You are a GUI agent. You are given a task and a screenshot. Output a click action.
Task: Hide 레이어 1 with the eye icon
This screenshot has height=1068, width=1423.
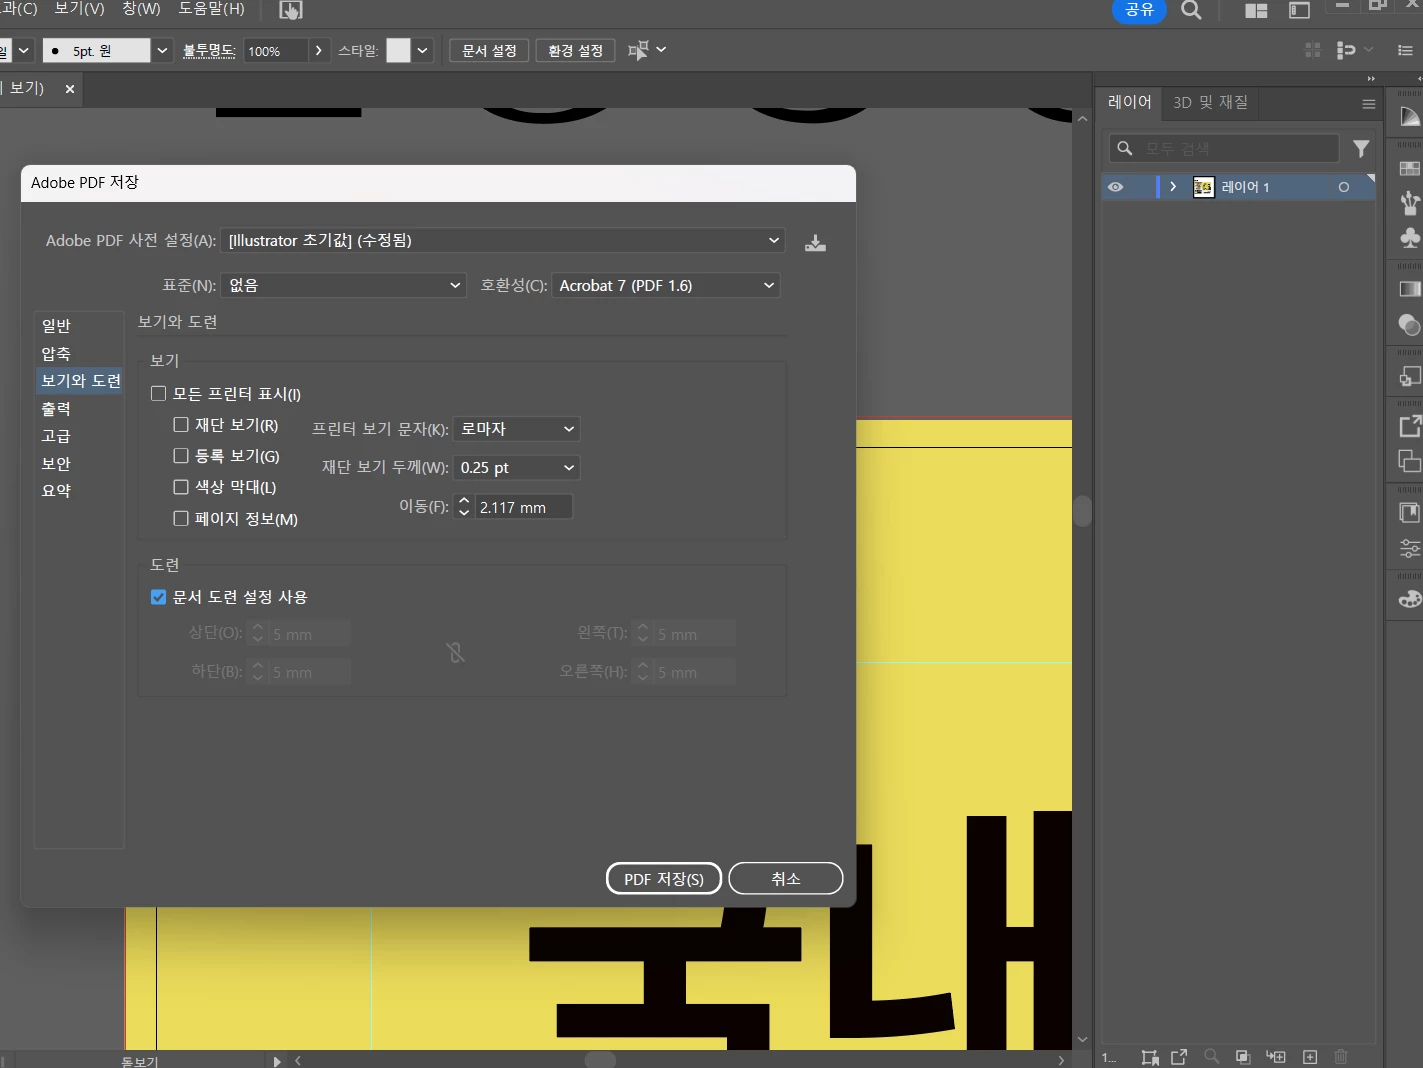tap(1115, 187)
